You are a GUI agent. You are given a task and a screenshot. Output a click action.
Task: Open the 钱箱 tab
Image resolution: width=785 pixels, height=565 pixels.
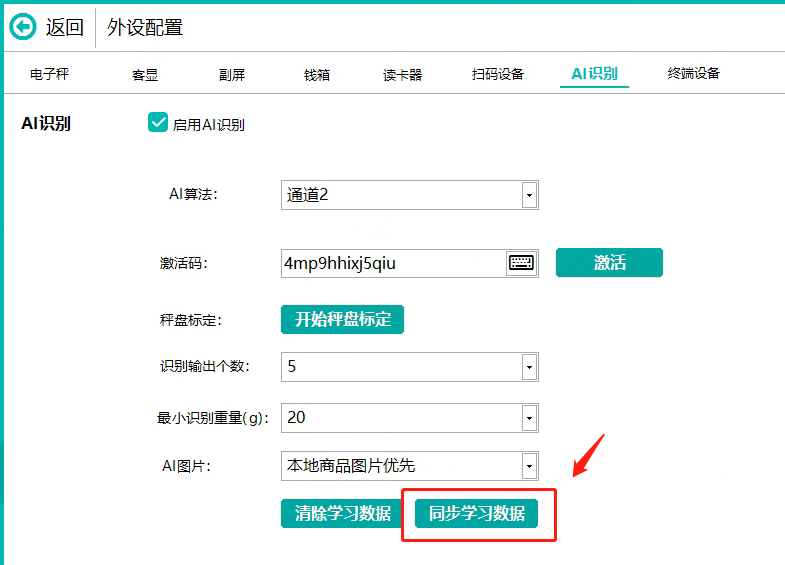click(317, 75)
